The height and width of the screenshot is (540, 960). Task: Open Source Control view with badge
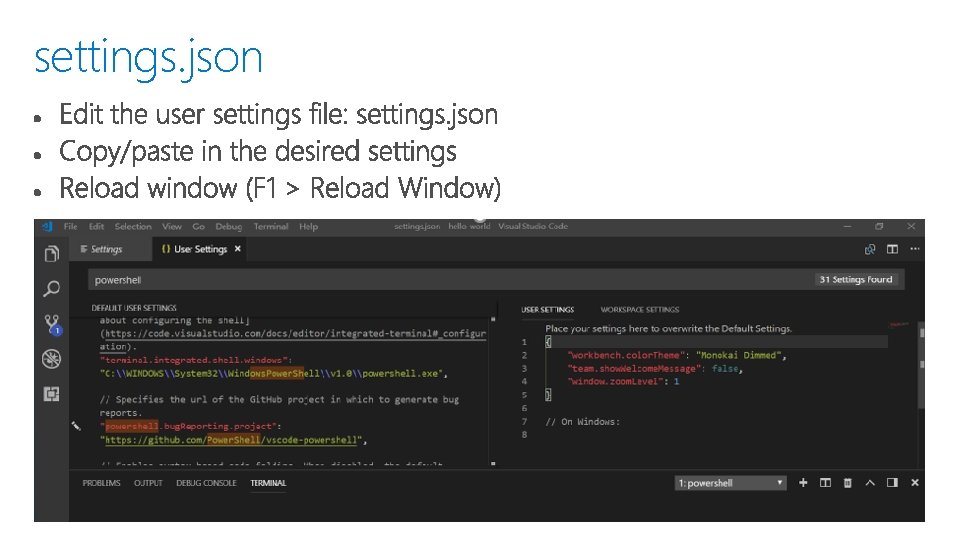[53, 324]
